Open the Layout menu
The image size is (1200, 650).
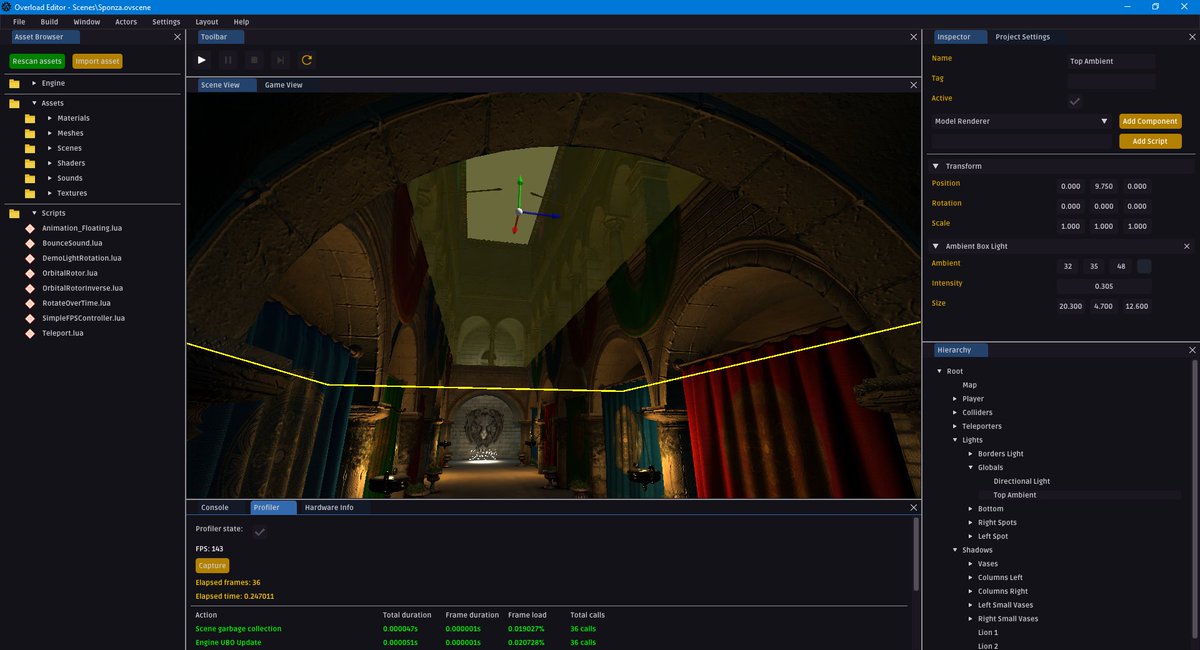[x=207, y=21]
